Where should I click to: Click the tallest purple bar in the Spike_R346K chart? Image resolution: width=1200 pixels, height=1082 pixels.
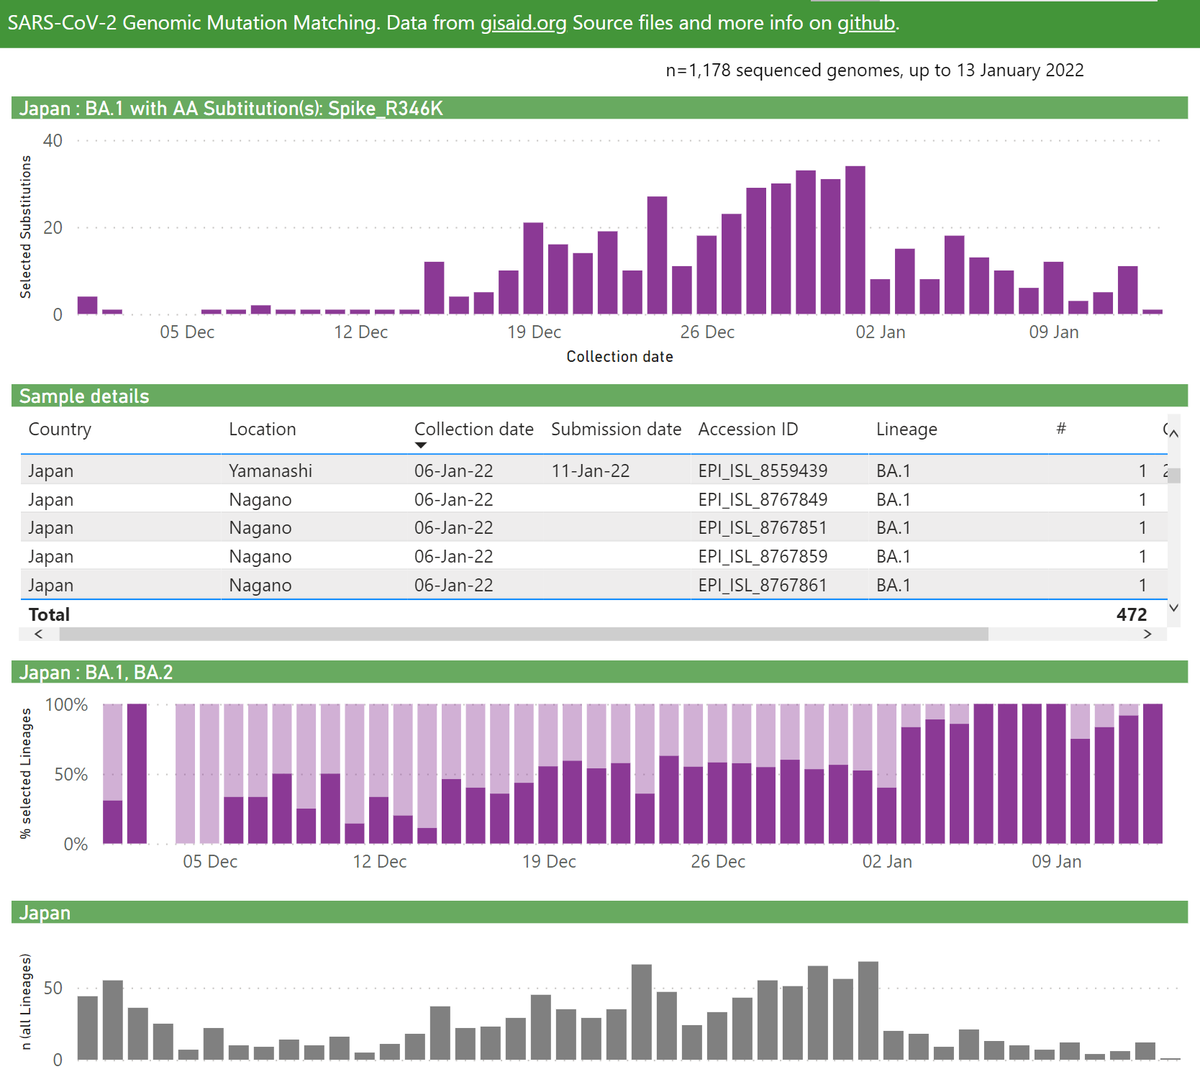tap(855, 240)
